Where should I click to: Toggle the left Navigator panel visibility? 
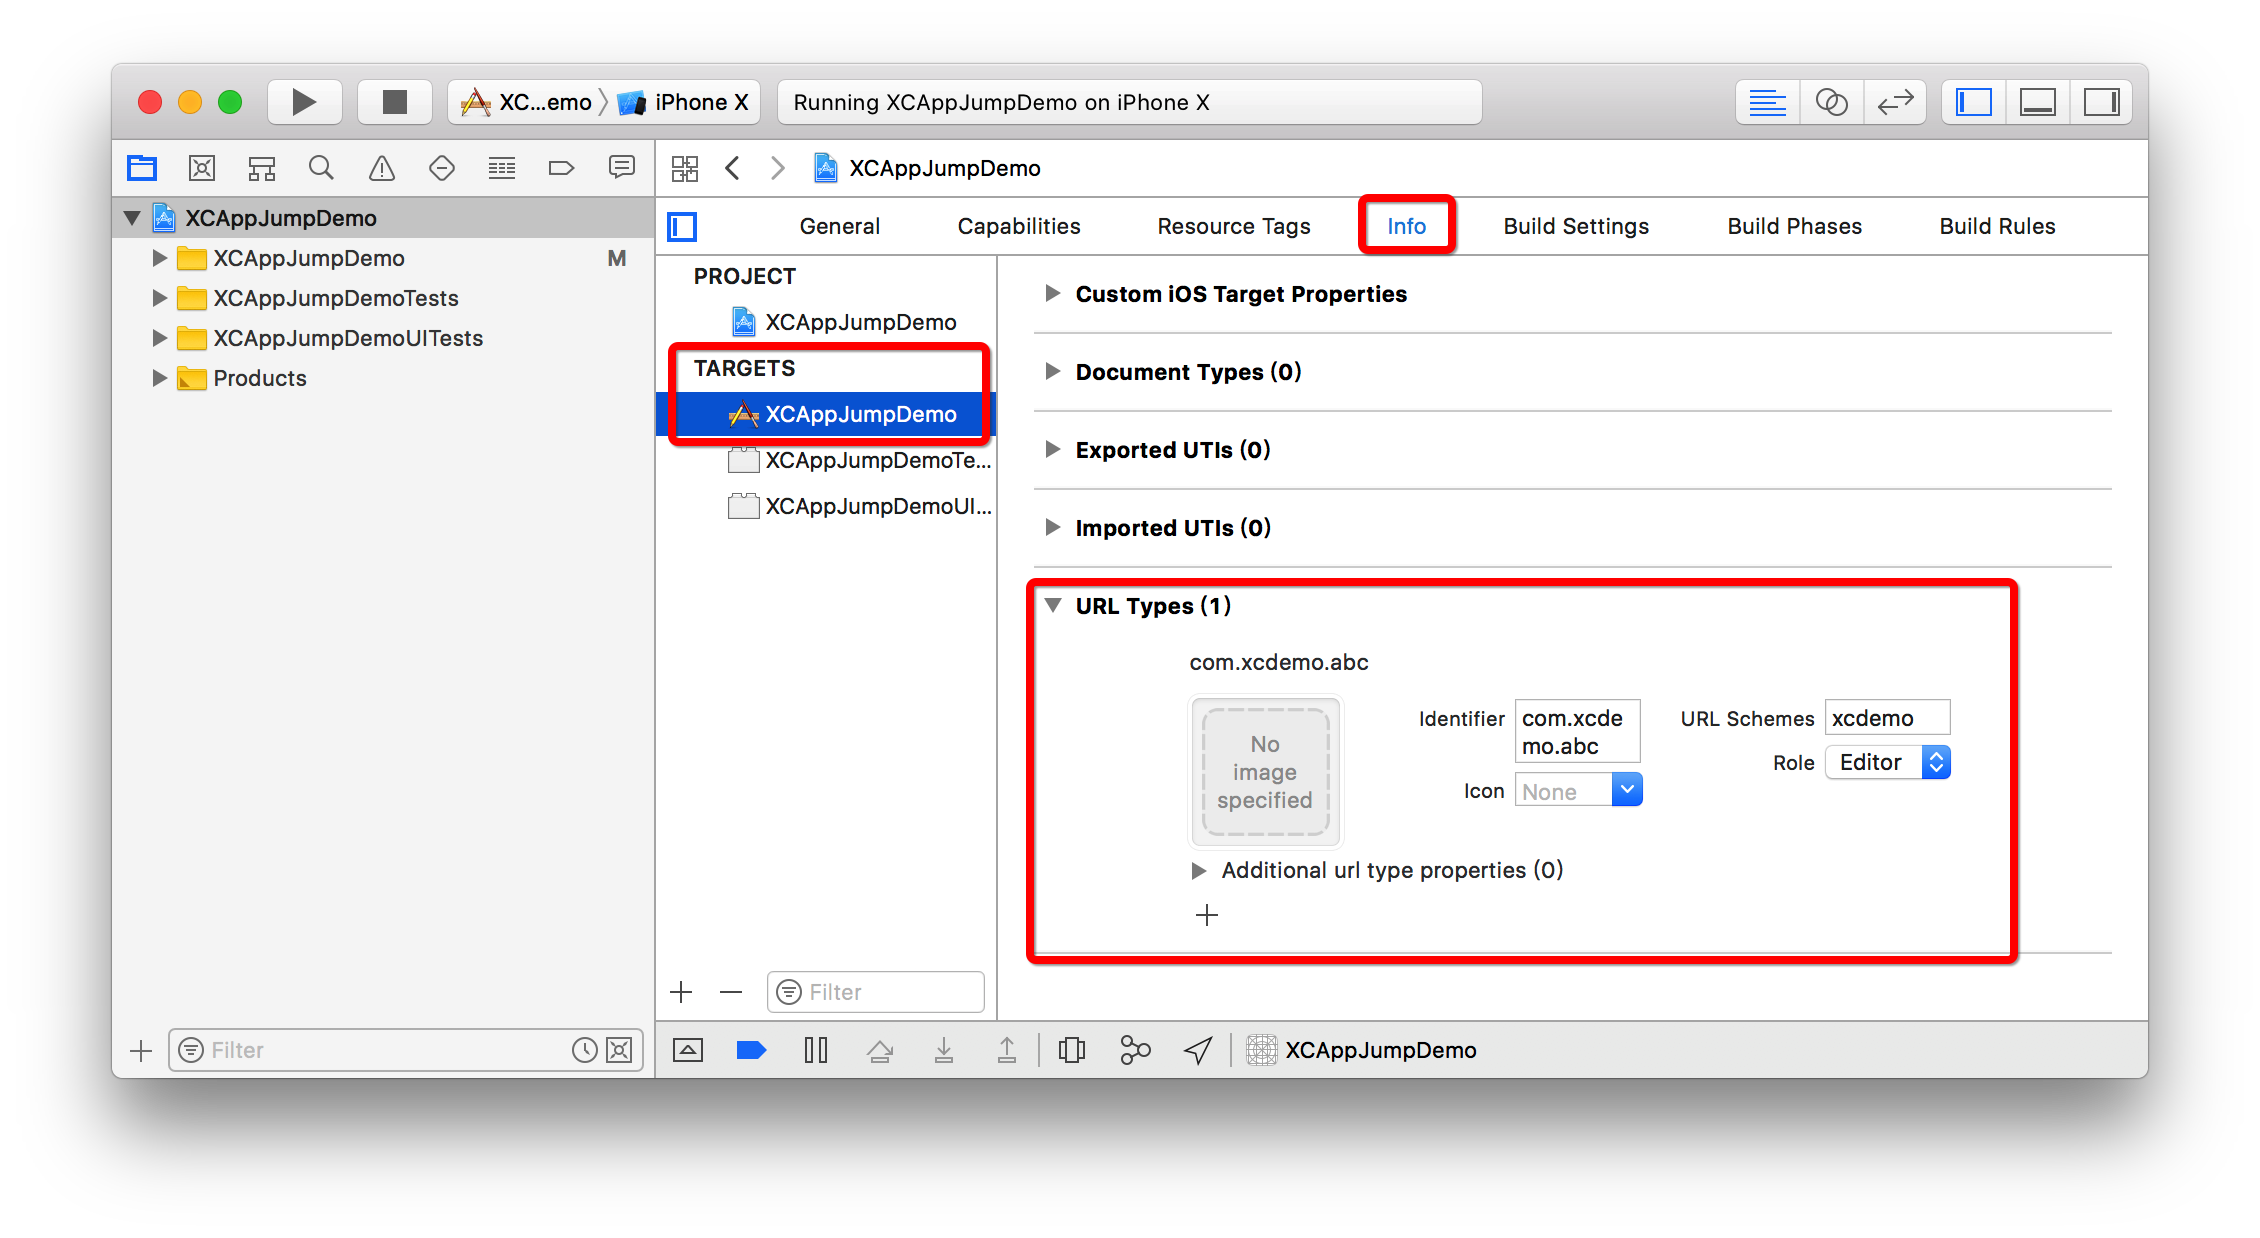1974,102
